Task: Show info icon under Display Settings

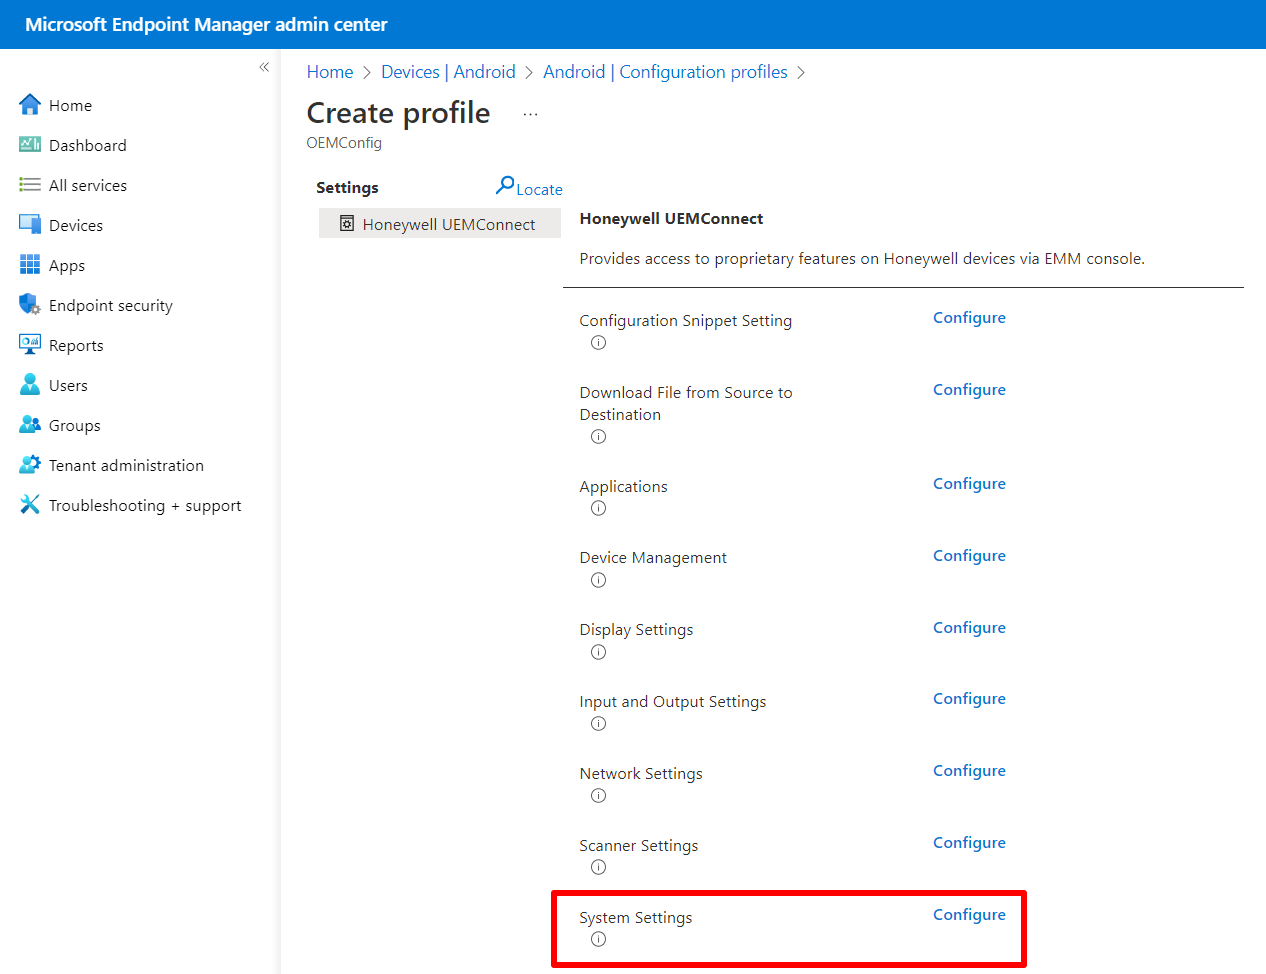Action: 598,652
